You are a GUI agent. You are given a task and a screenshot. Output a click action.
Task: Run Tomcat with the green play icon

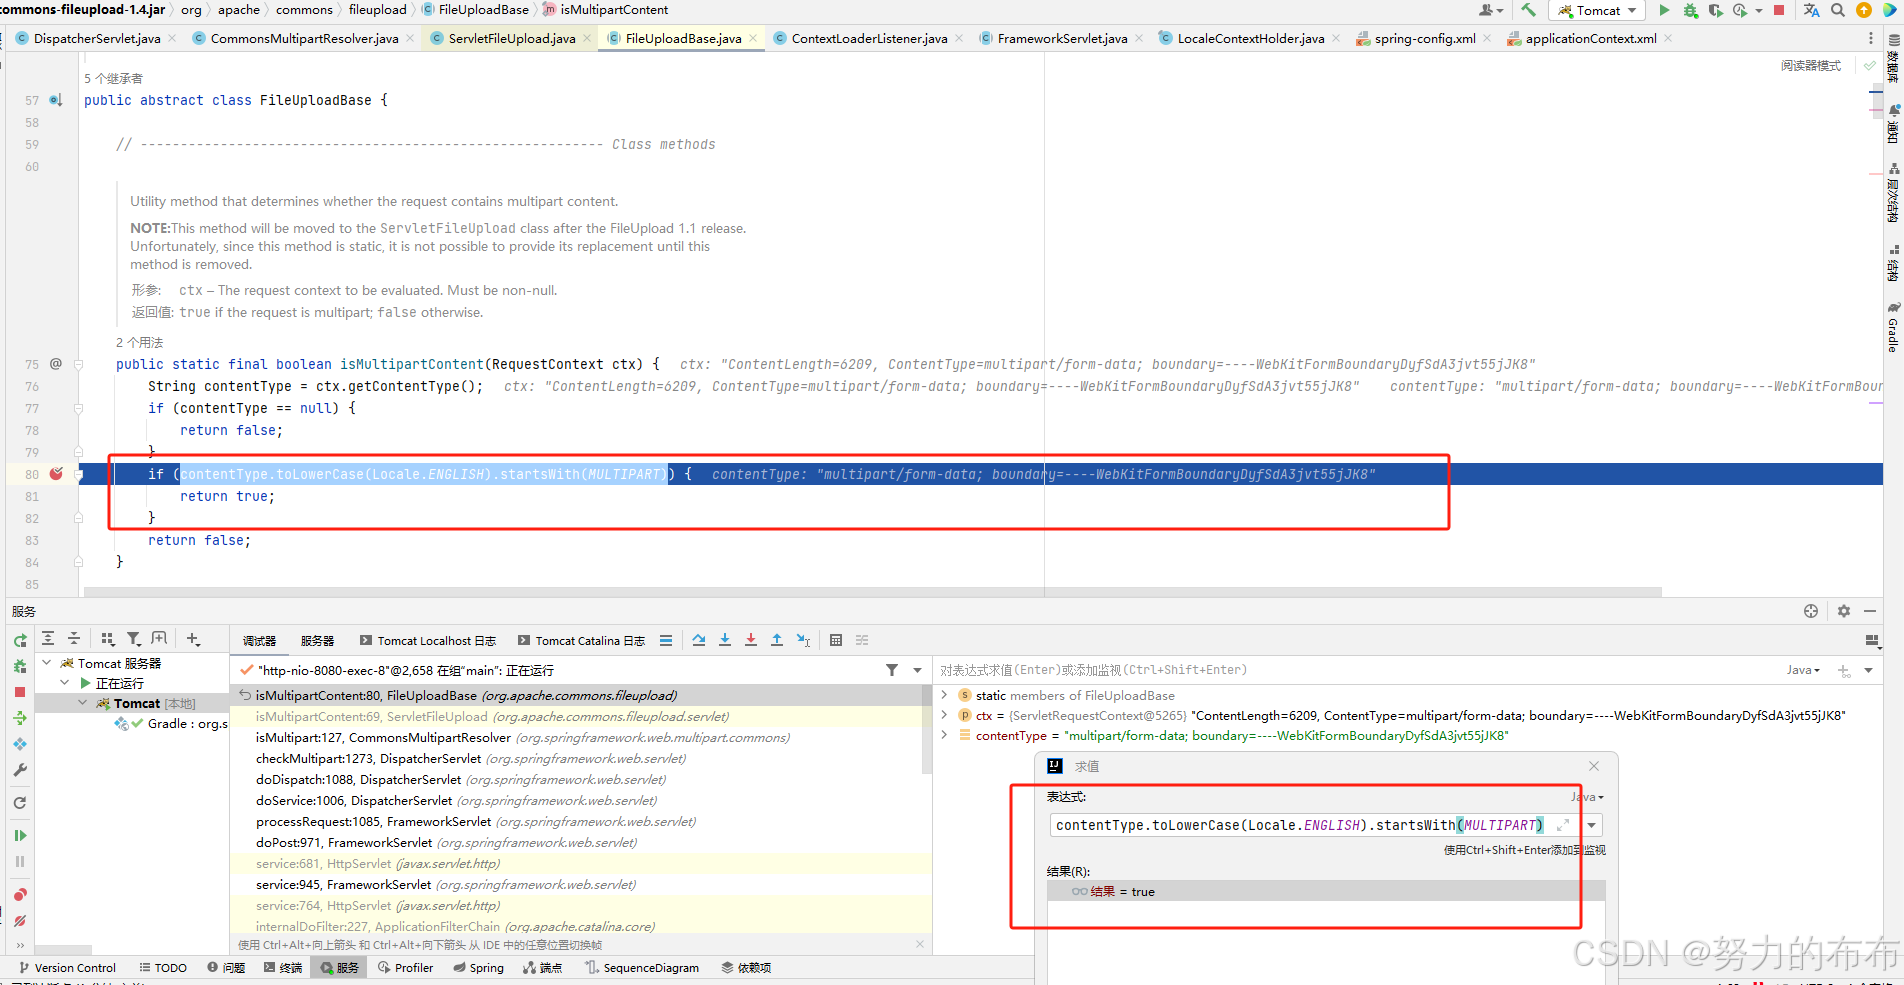(x=1664, y=10)
